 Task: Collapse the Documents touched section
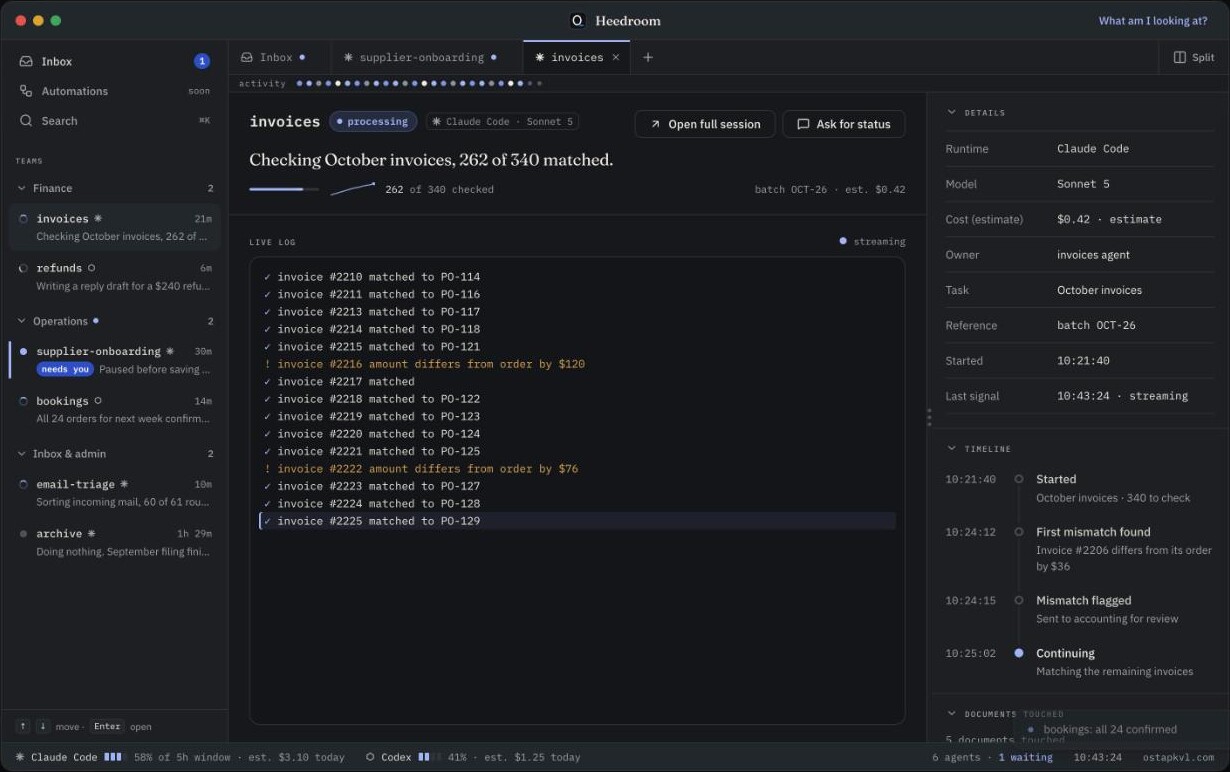pos(951,714)
